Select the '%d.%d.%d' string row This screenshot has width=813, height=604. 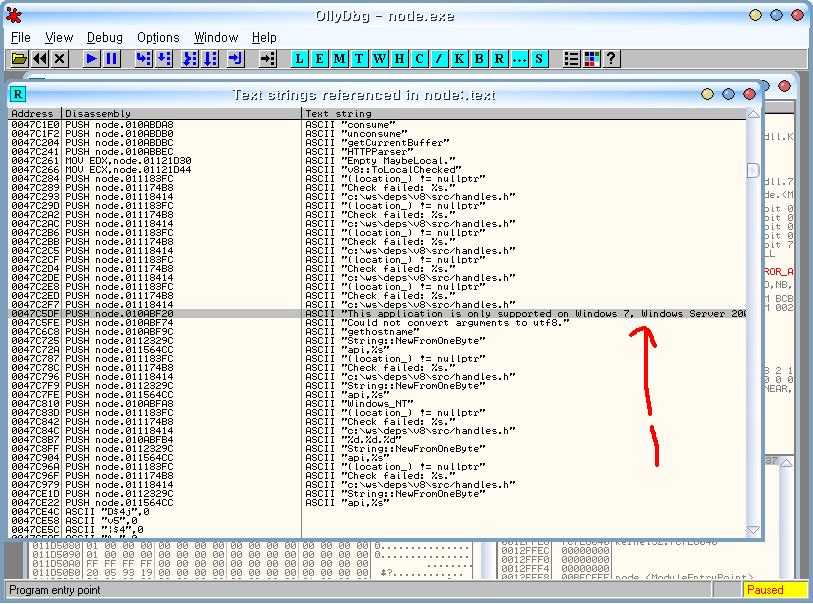[377, 440]
